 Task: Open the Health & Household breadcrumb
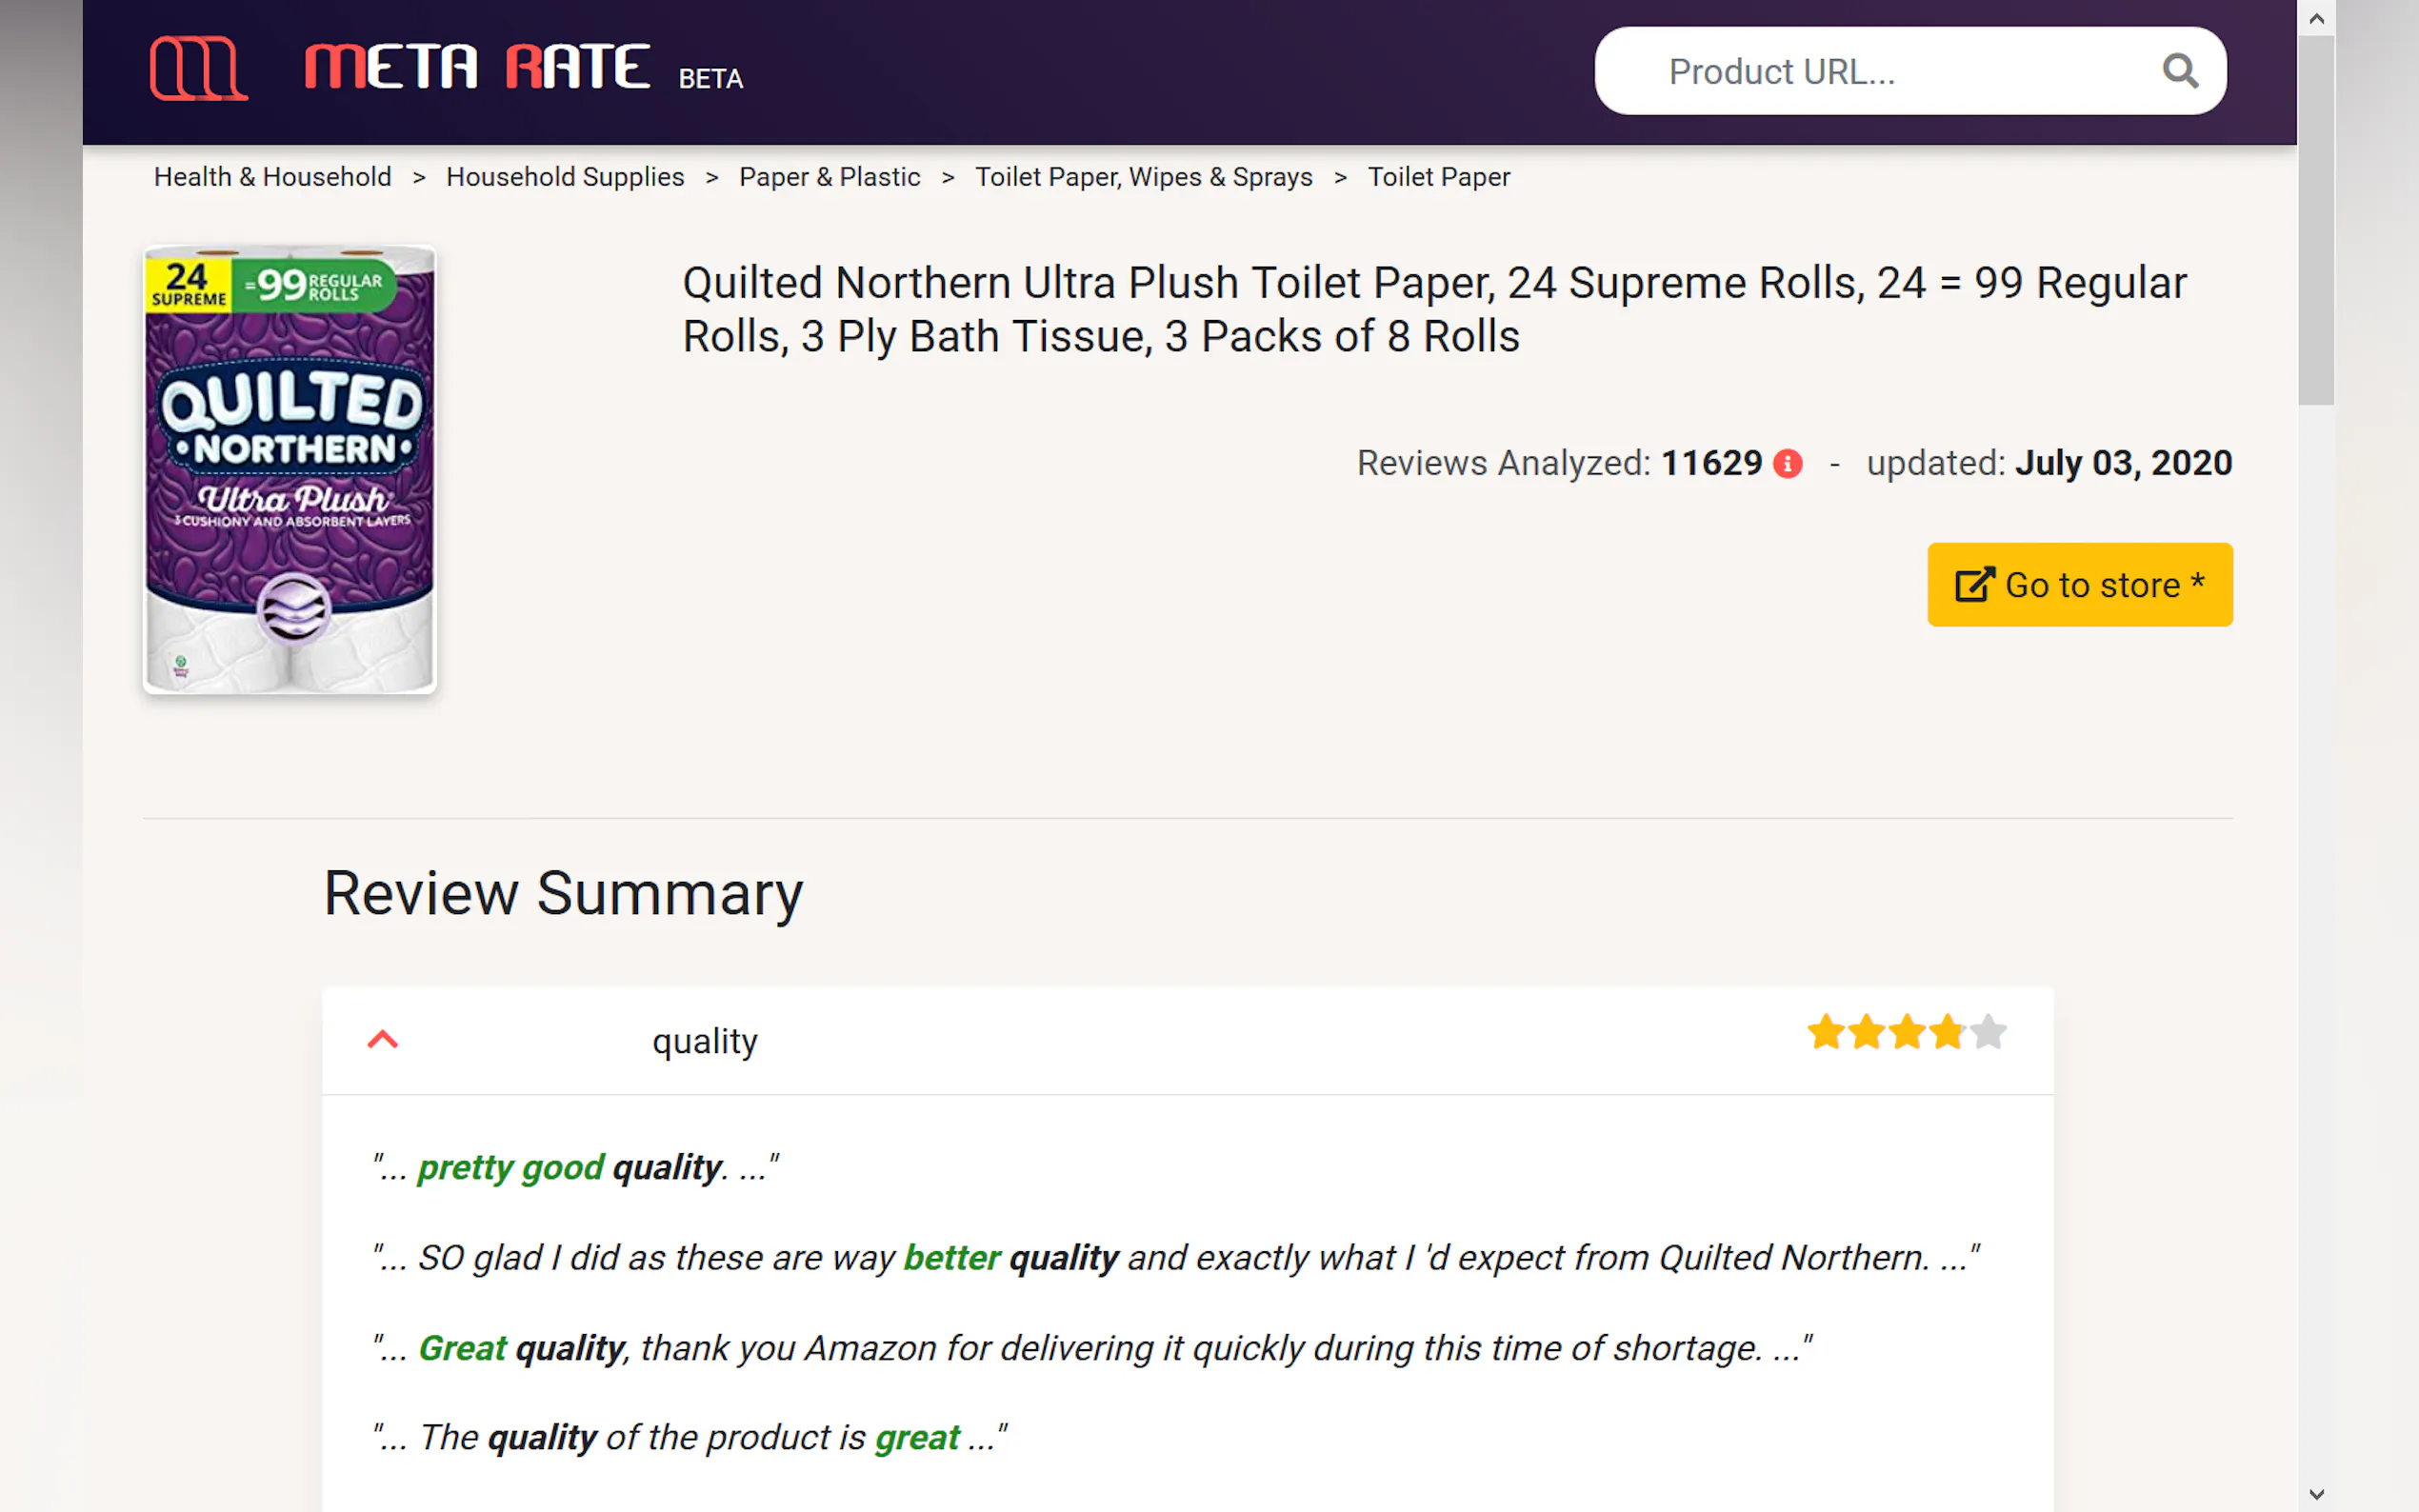pos(272,177)
